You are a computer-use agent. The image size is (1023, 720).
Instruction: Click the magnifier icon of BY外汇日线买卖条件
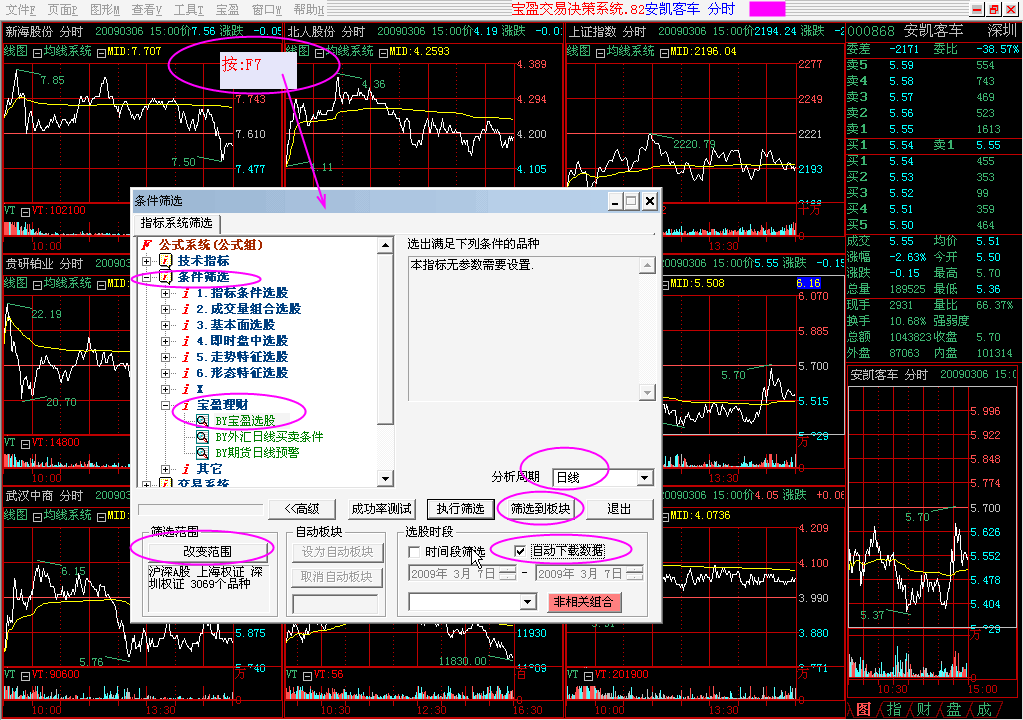[204, 437]
